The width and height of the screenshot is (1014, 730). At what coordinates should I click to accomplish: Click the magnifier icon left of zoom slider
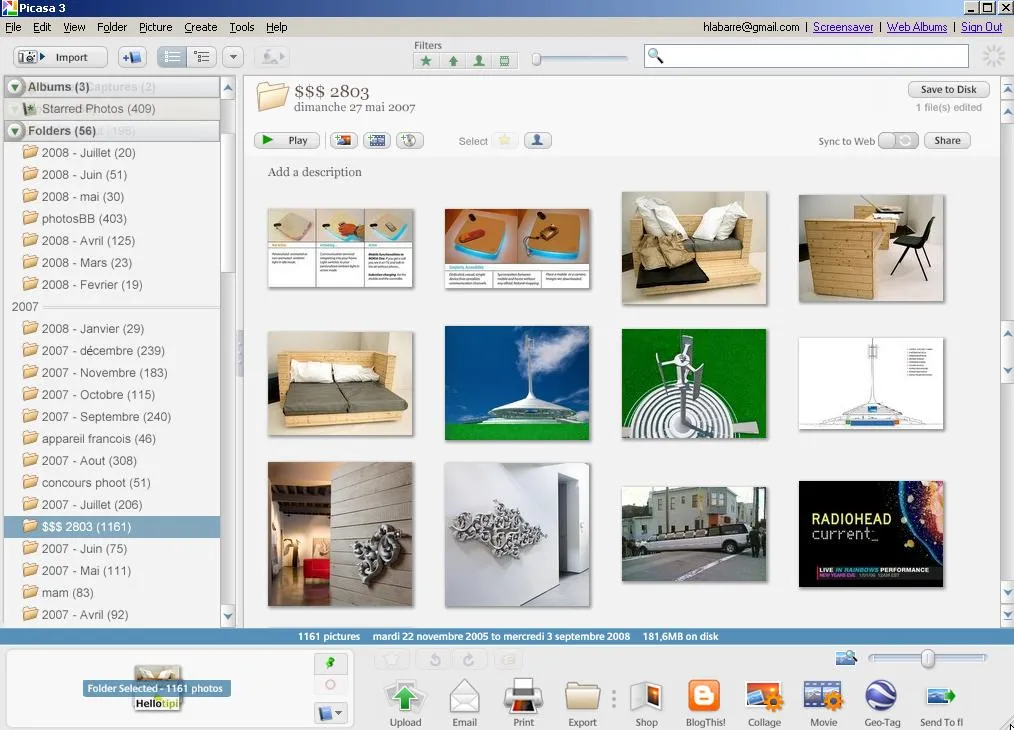846,658
